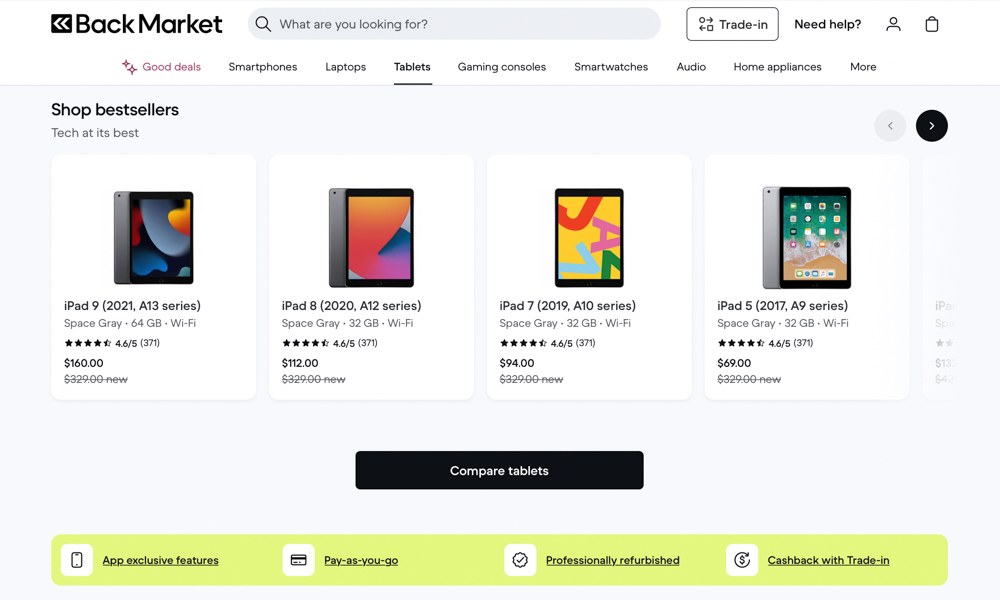This screenshot has width=1000, height=600.
Task: Expand the More navigation menu
Action: [863, 67]
